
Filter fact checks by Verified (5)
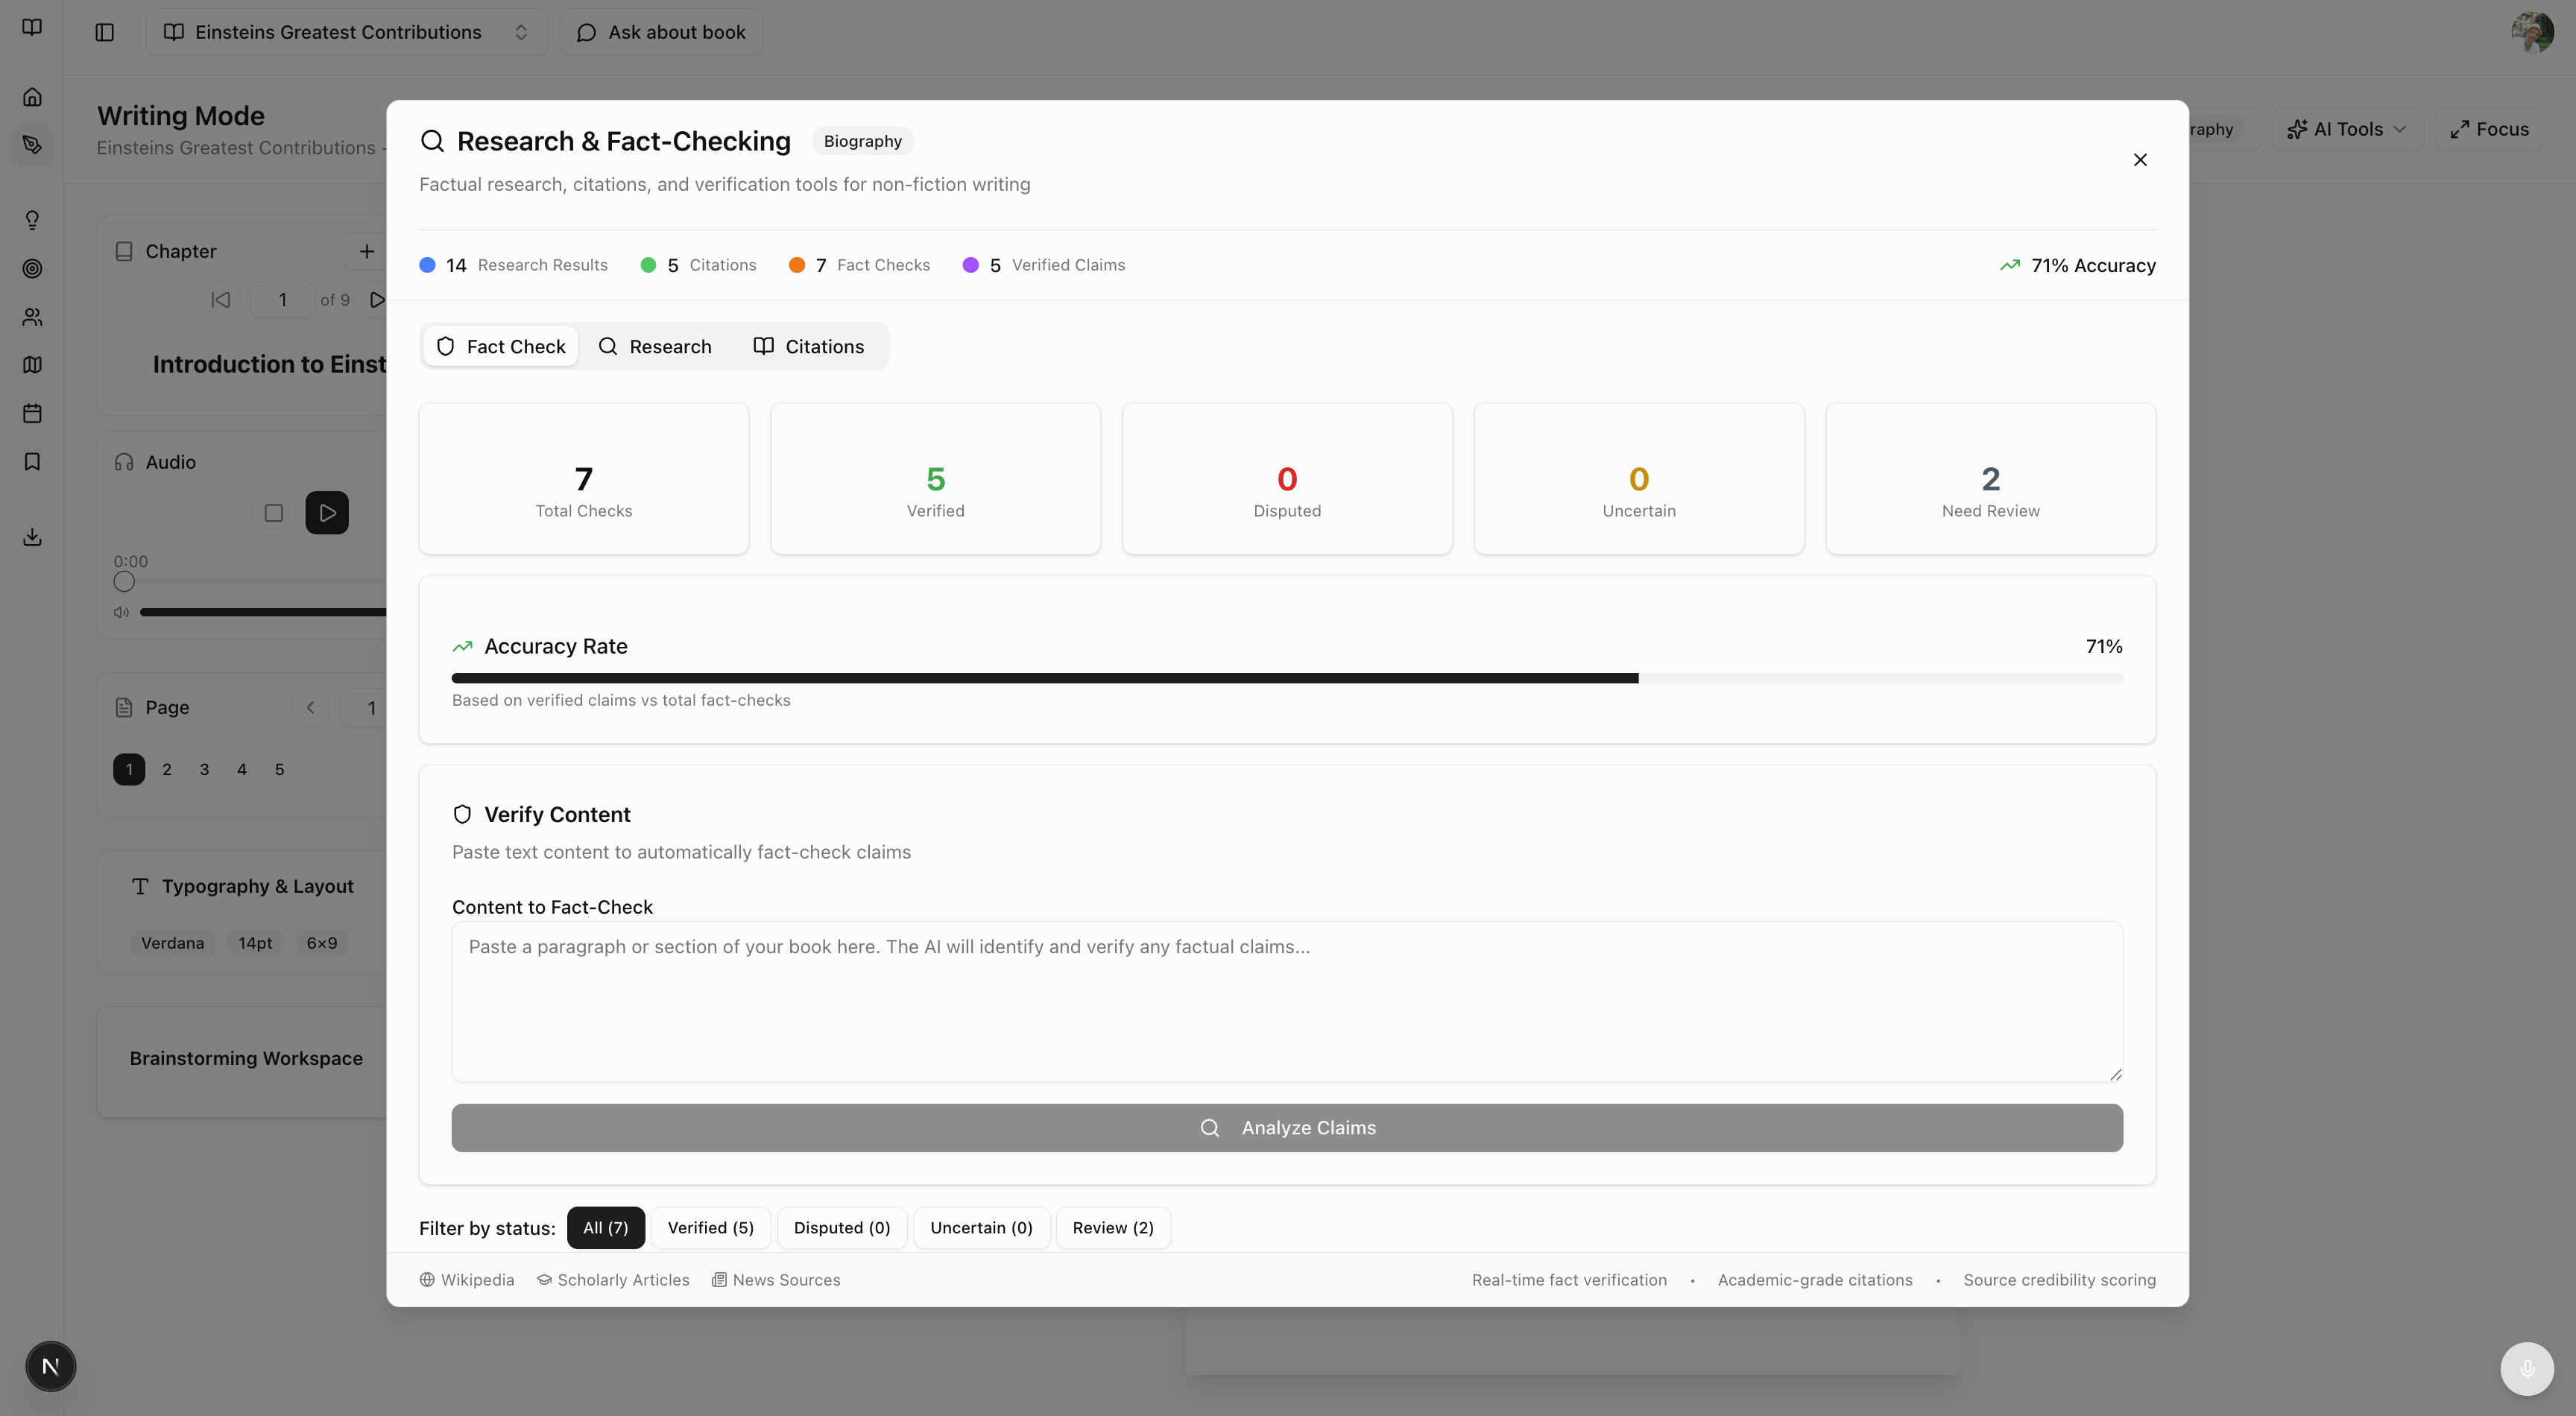point(710,1227)
